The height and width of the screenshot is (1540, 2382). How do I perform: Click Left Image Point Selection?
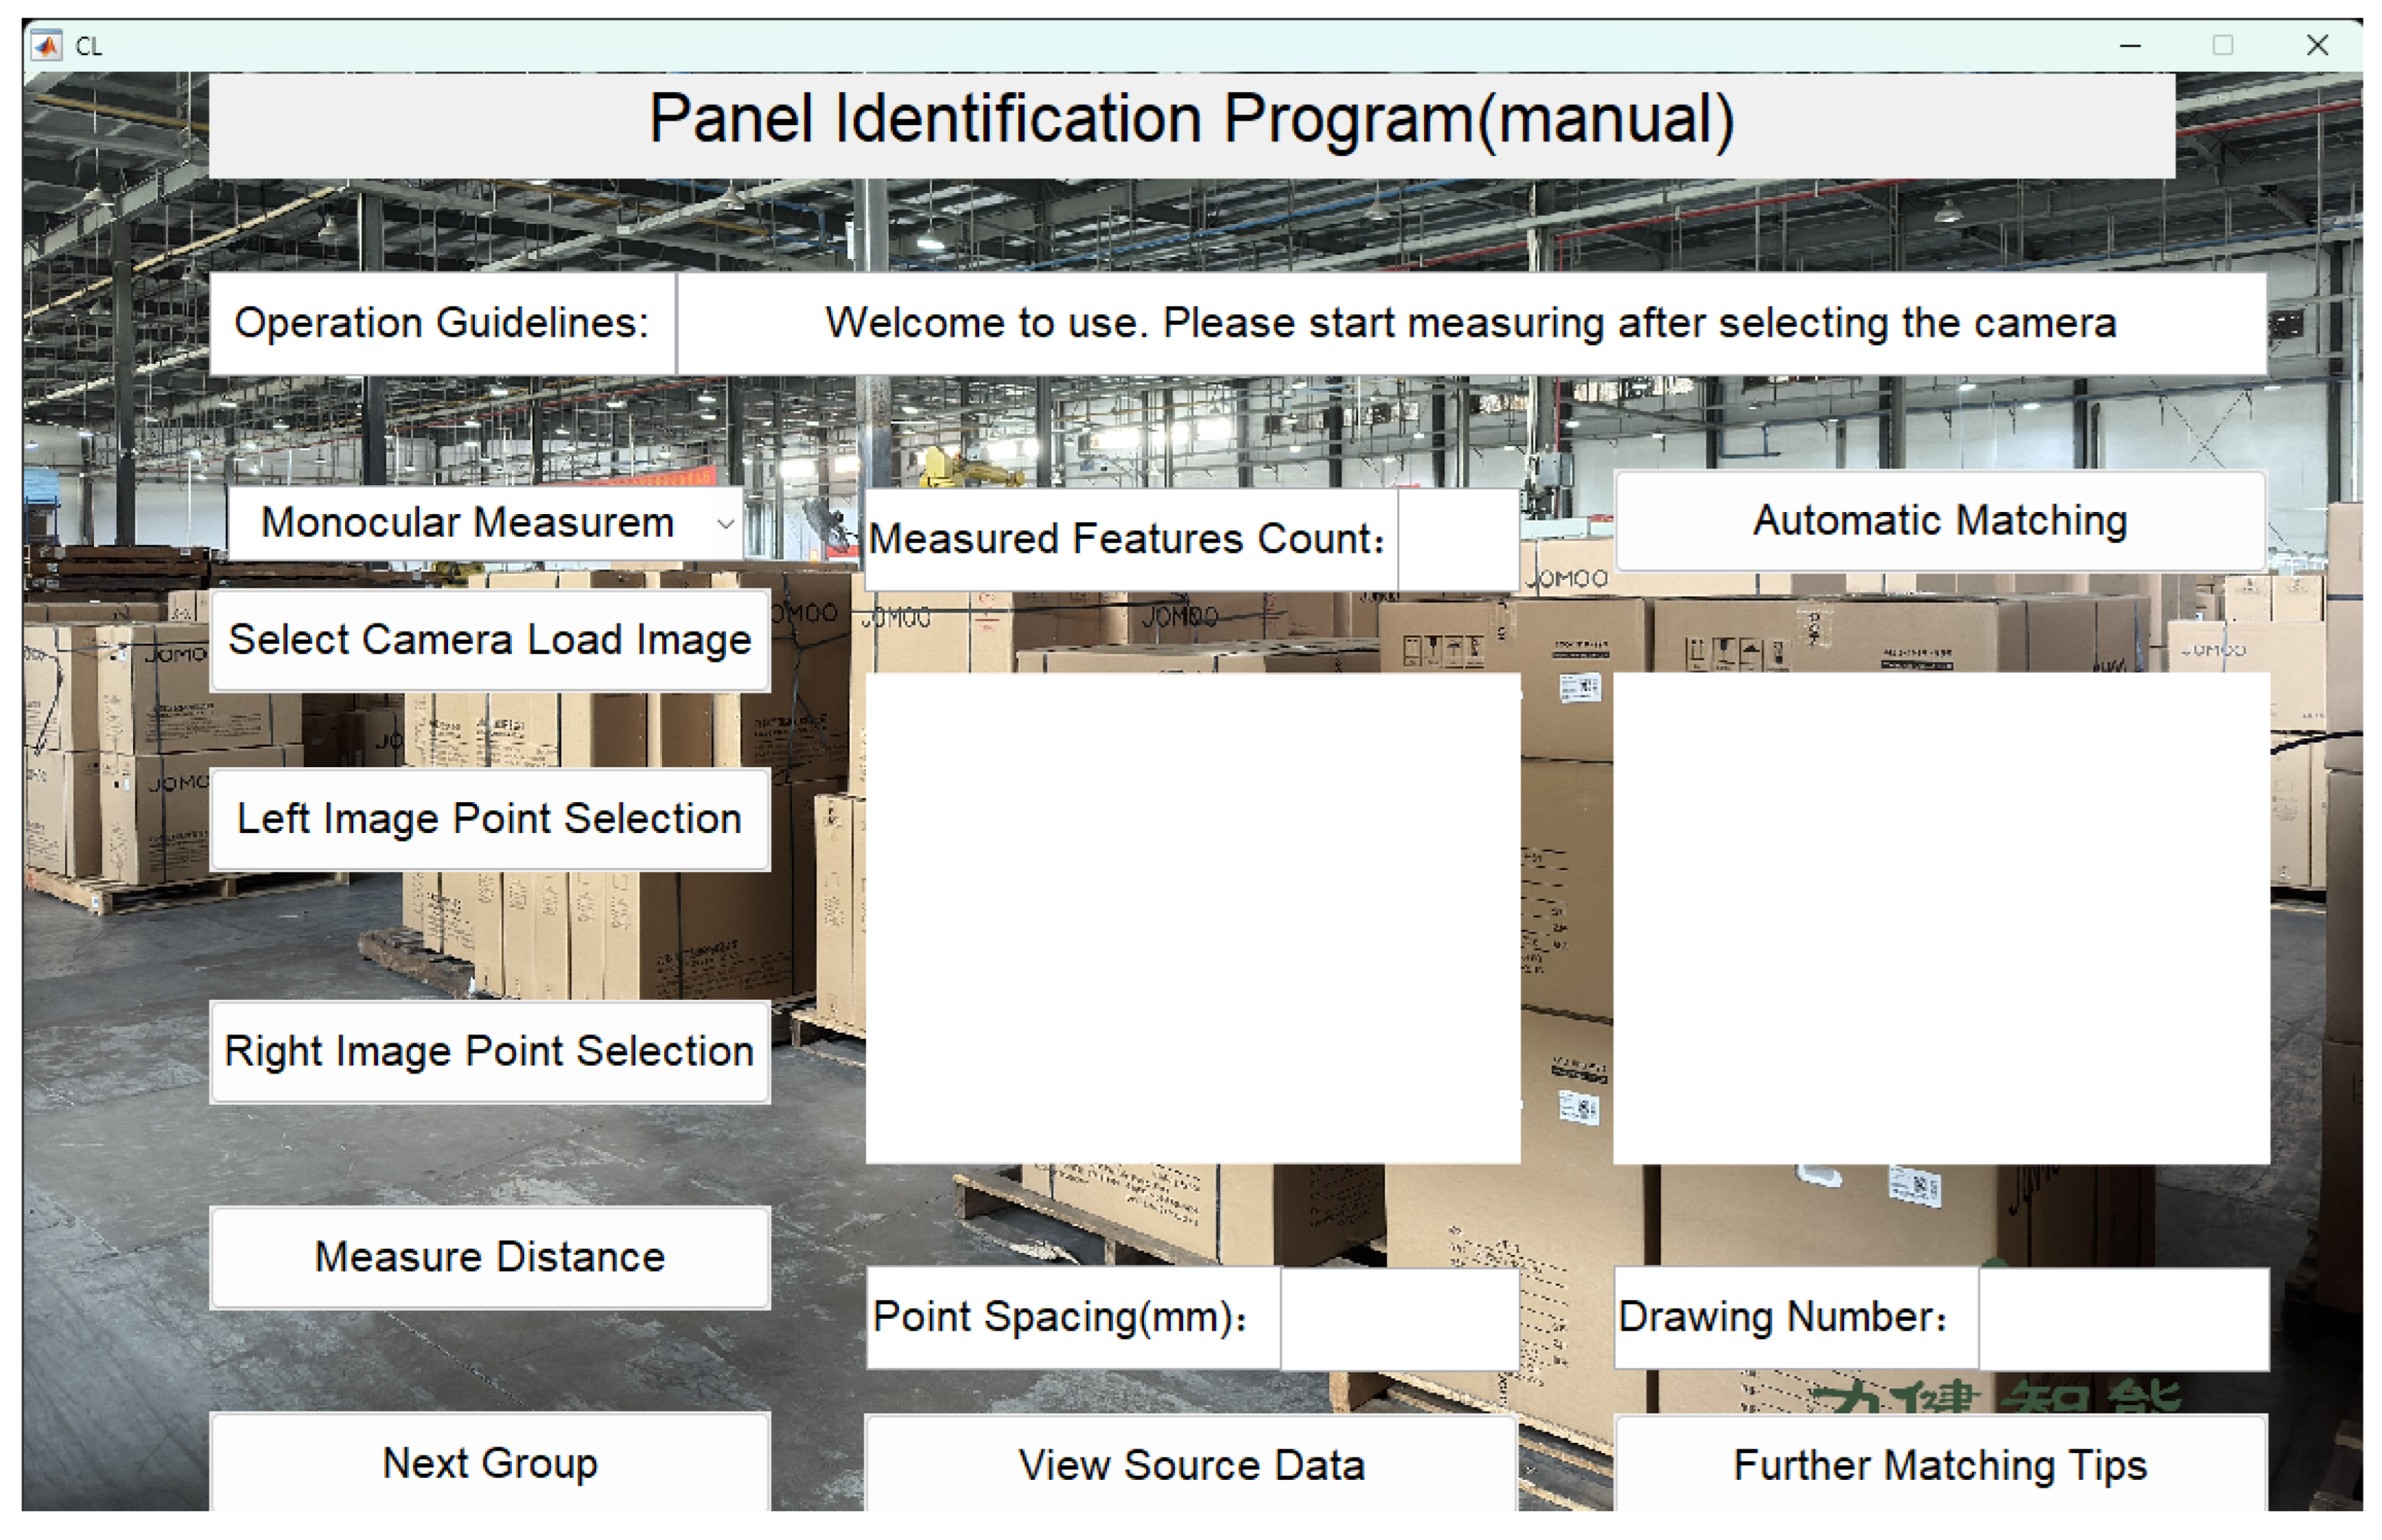click(x=489, y=819)
